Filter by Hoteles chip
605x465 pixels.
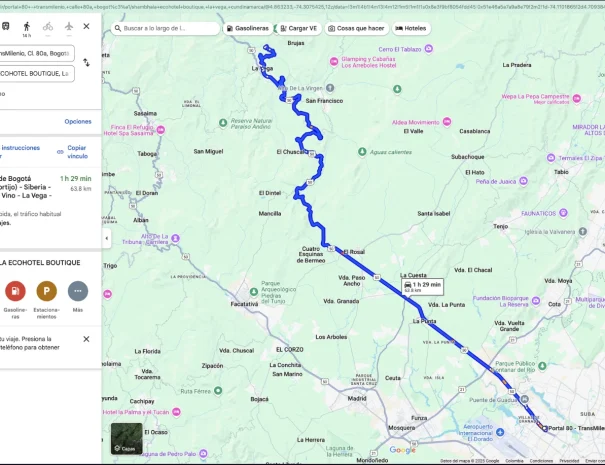411,29
